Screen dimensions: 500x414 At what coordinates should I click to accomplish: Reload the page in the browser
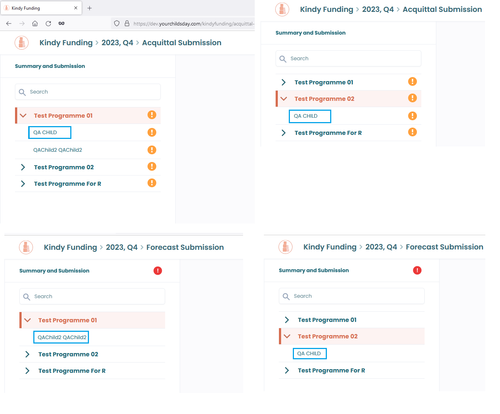pos(48,23)
